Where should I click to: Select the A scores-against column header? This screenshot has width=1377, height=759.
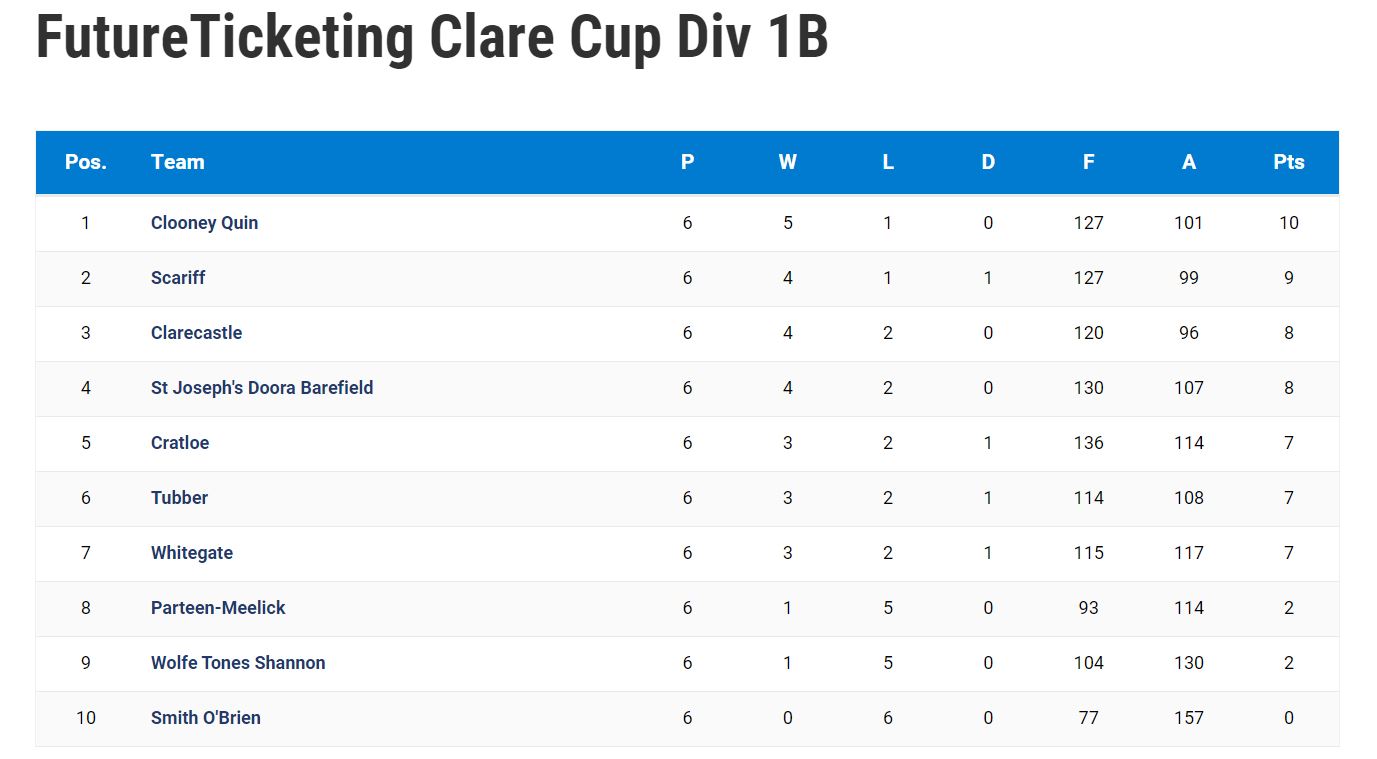[1189, 162]
